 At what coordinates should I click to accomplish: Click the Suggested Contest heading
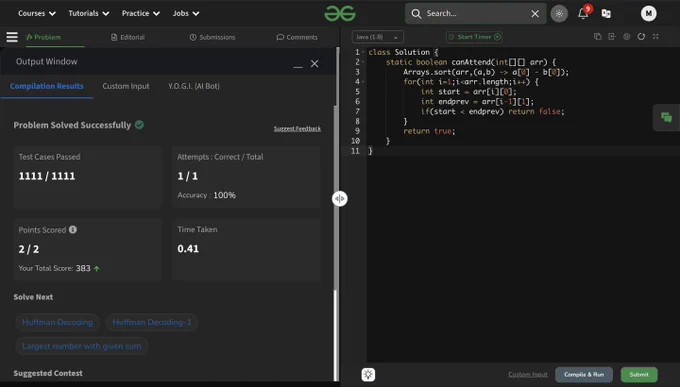[x=48, y=373]
